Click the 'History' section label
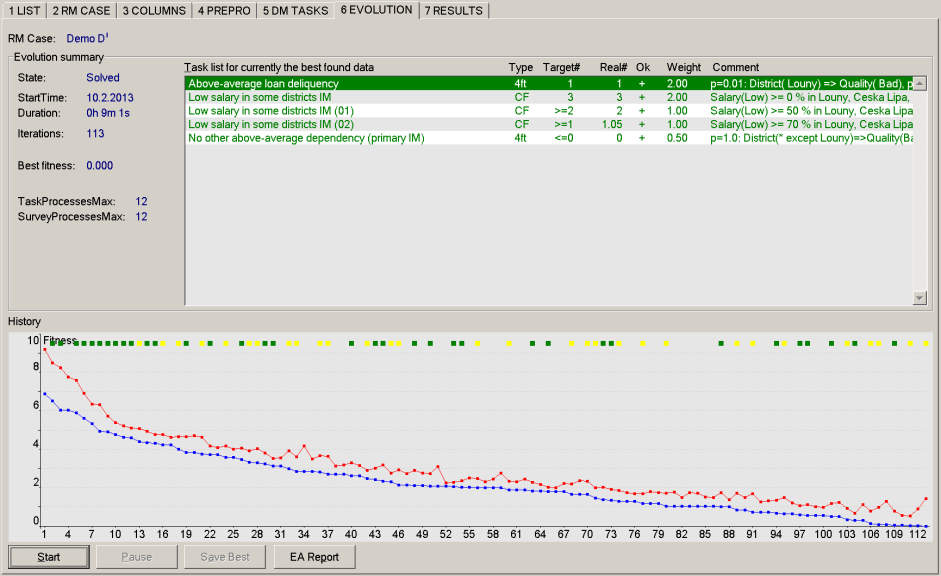This screenshot has width=941, height=576. (24, 322)
